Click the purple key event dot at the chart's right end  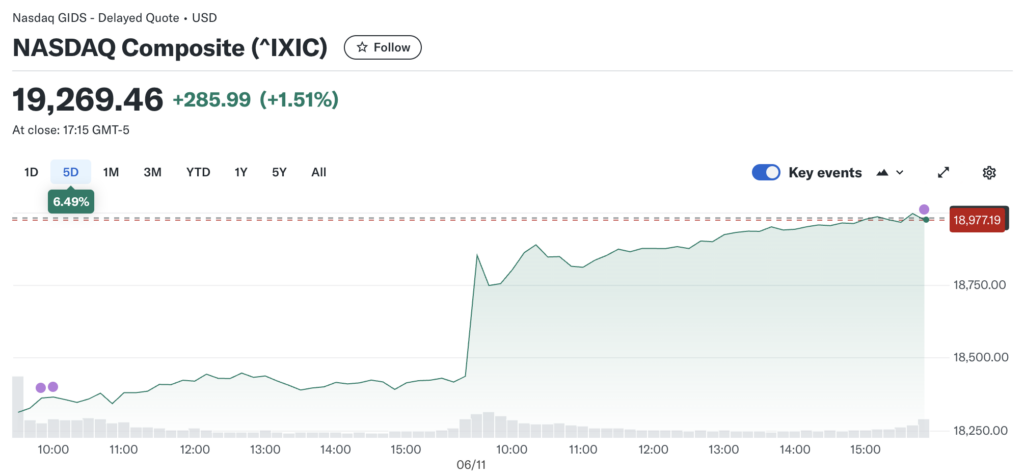pos(924,209)
